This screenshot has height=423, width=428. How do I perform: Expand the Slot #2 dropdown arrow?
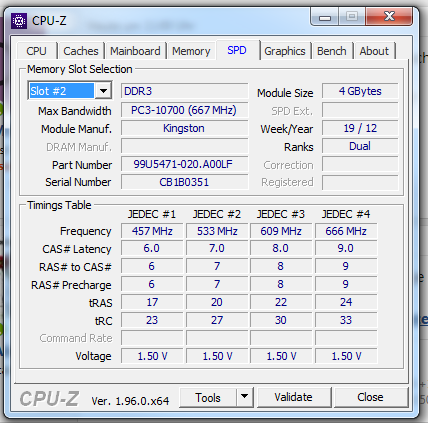point(103,91)
